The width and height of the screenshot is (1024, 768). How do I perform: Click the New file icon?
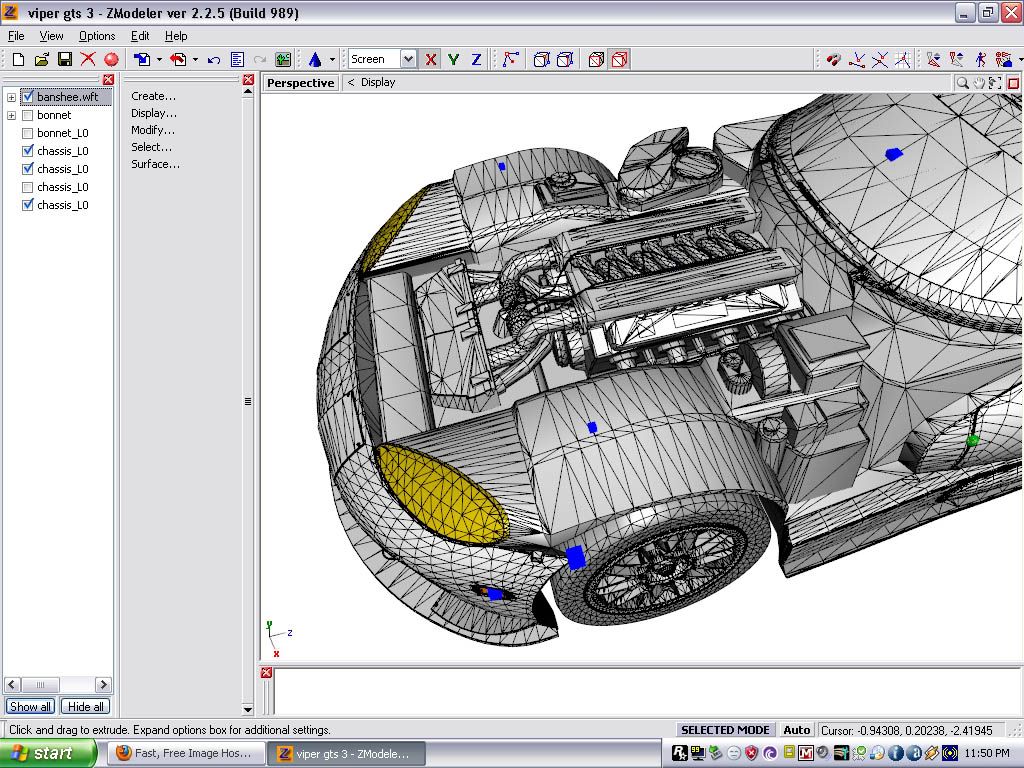pyautogui.click(x=18, y=60)
